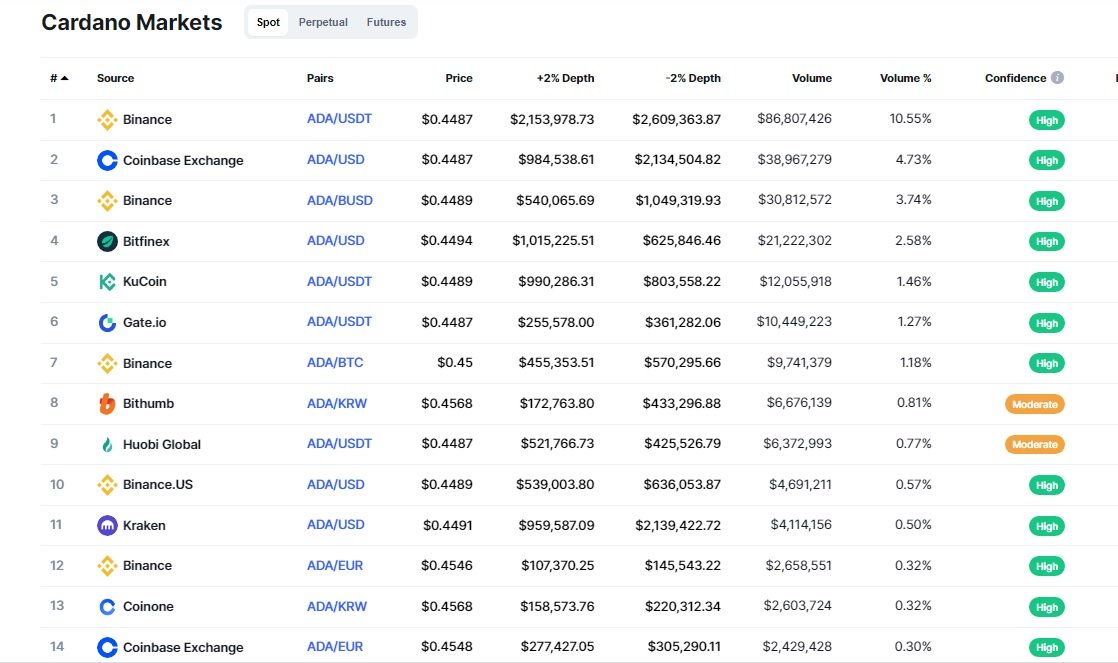The height and width of the screenshot is (663, 1118).
Task: Sort by the Price column header
Action: (459, 78)
